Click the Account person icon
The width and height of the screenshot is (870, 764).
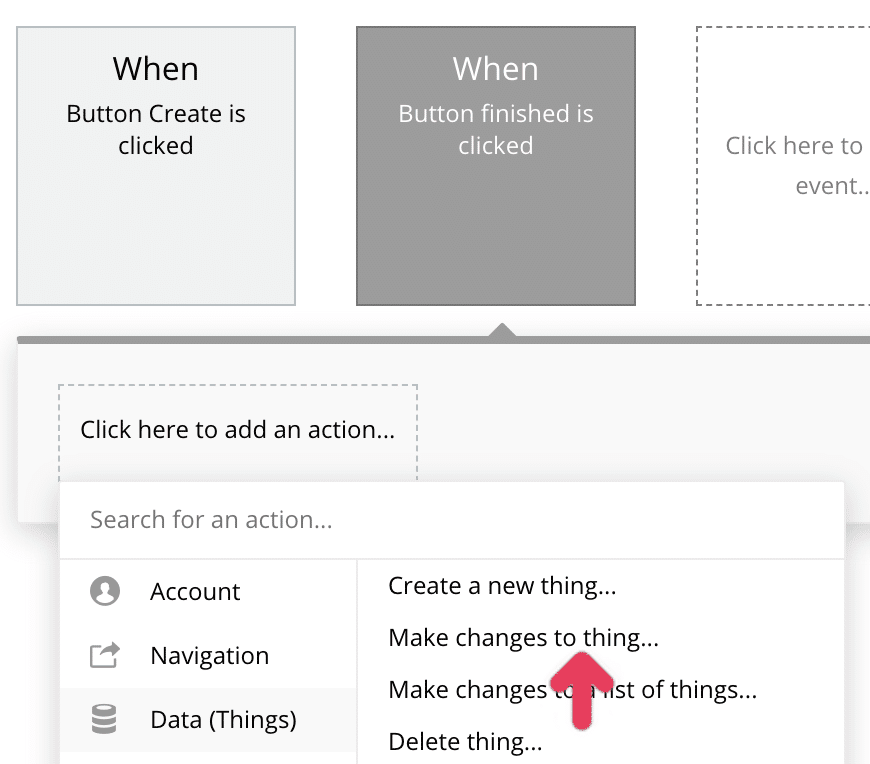pyautogui.click(x=105, y=591)
